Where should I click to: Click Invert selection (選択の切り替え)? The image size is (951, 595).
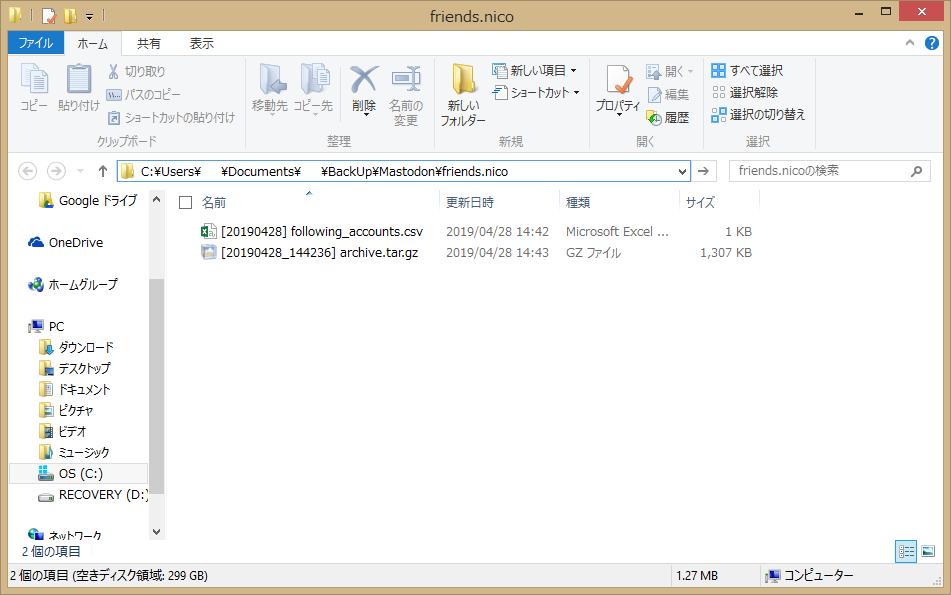point(758,115)
